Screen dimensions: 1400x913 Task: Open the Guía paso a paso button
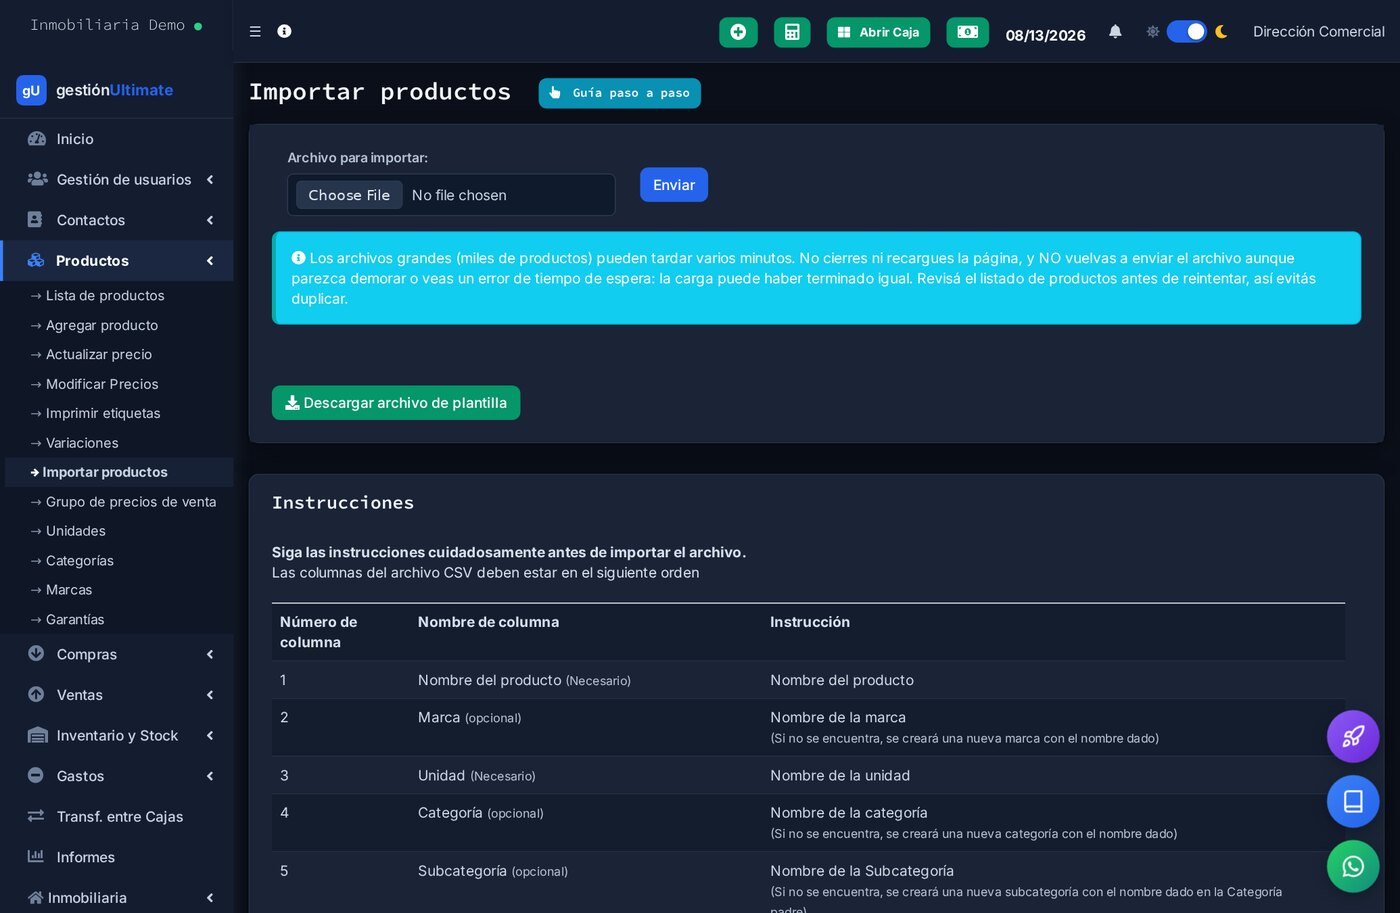[619, 93]
